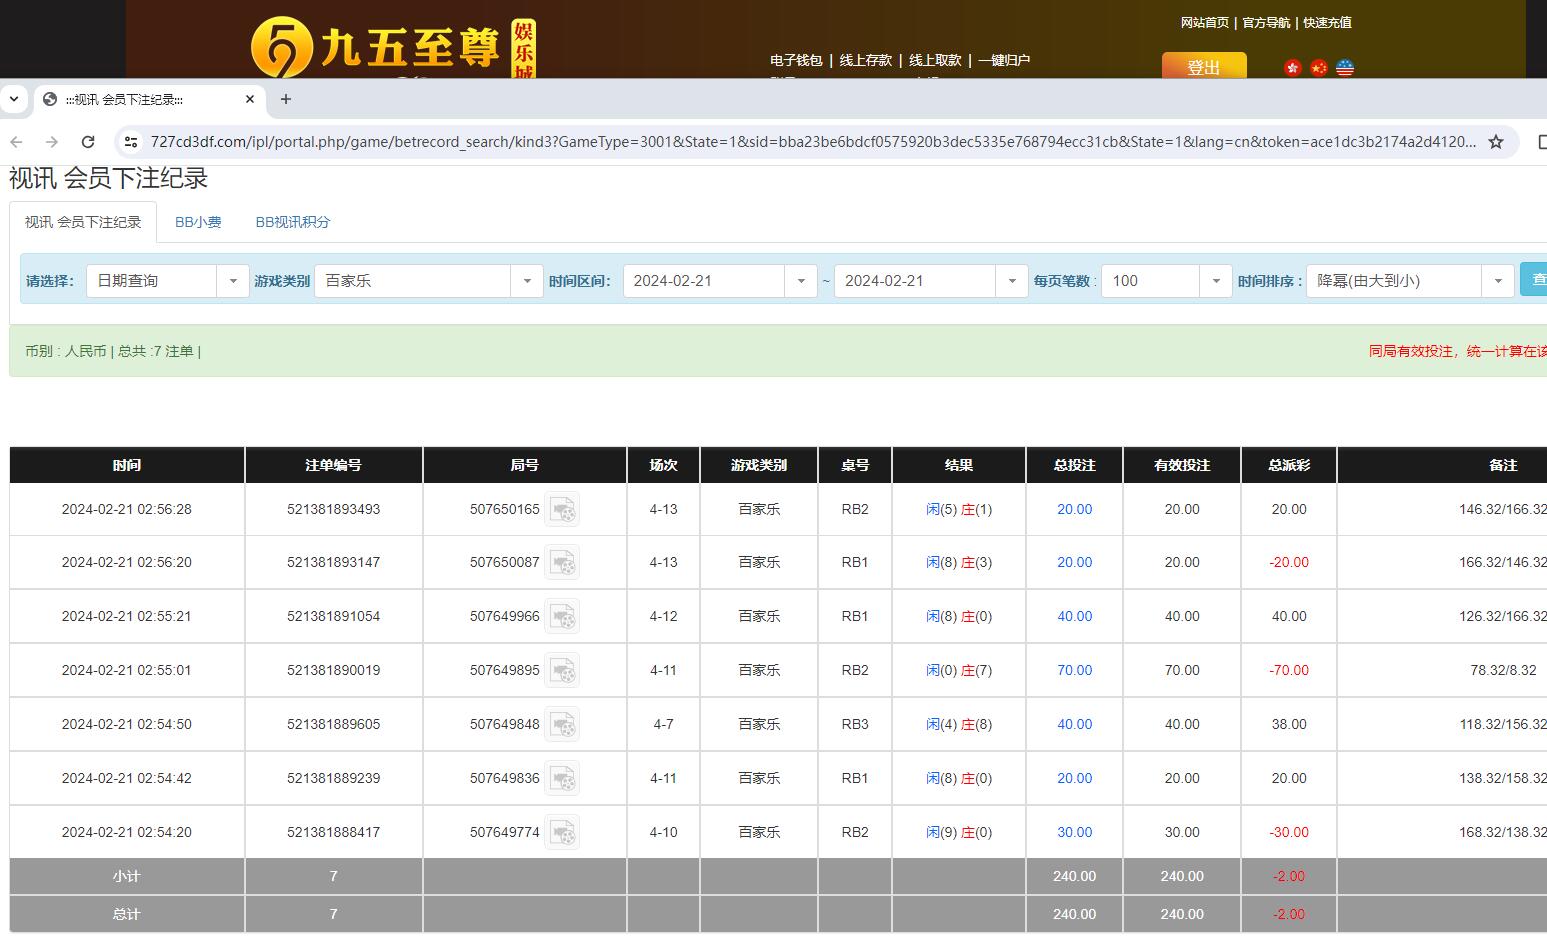Open 电子钱包 menu item
This screenshot has height=937, width=1547.
796,60
